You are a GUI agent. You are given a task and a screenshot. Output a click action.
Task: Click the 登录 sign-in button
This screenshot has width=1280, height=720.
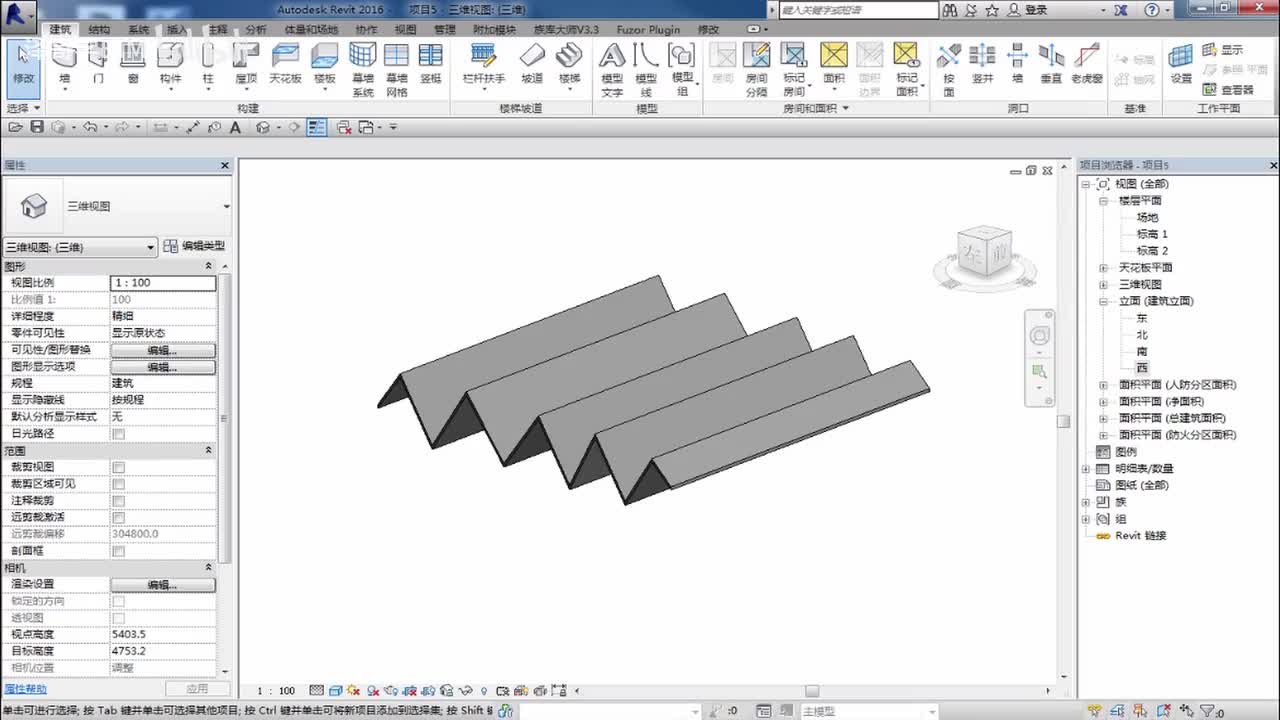click(1028, 10)
